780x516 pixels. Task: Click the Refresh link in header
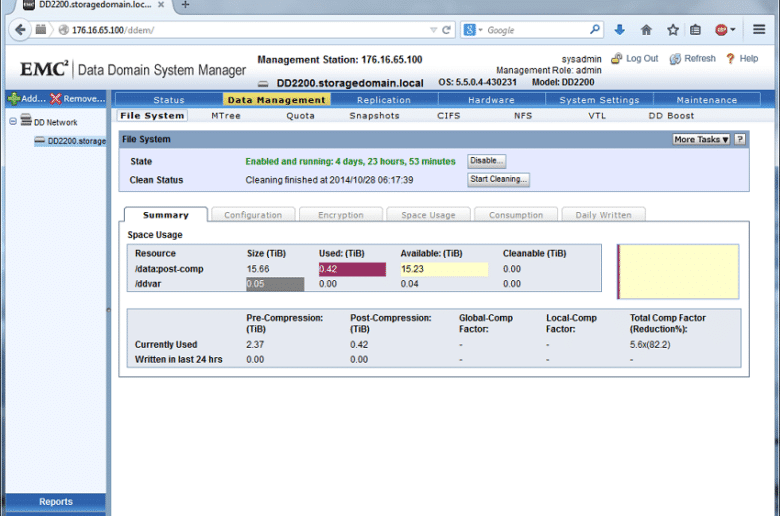692,59
